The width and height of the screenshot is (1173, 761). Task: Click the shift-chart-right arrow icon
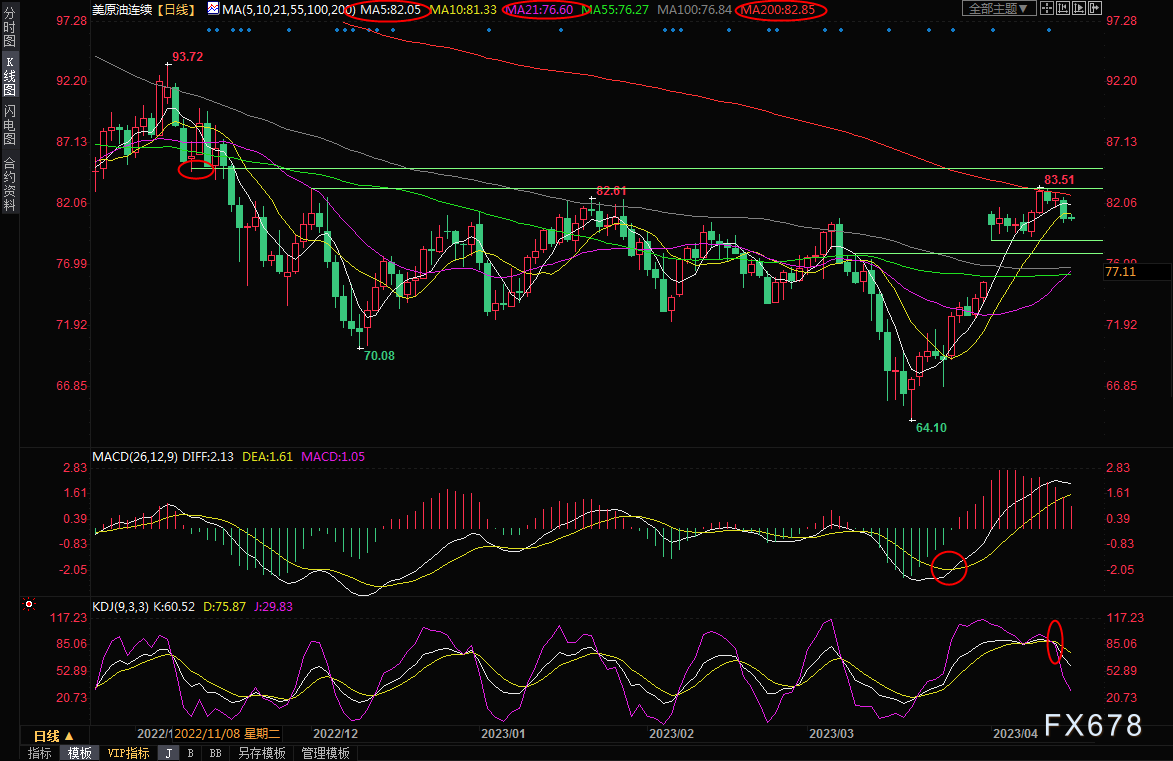point(1094,8)
